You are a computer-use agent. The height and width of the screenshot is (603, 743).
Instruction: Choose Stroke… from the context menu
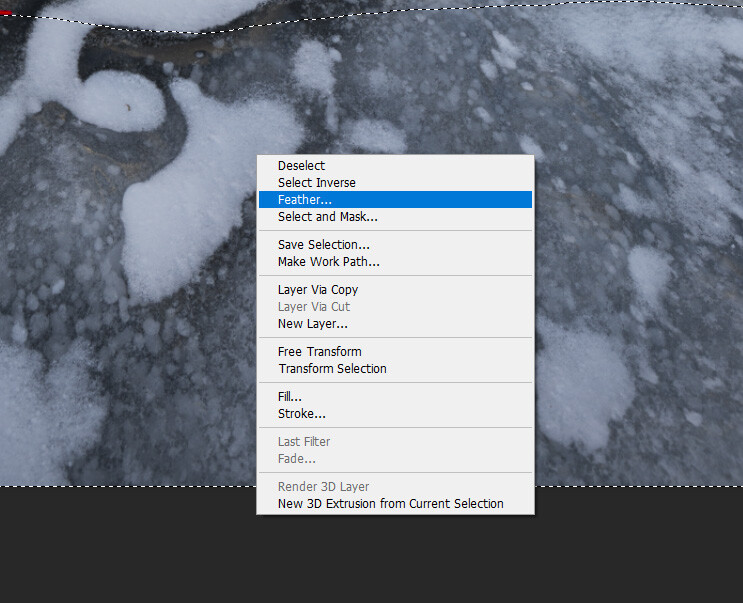point(395,414)
